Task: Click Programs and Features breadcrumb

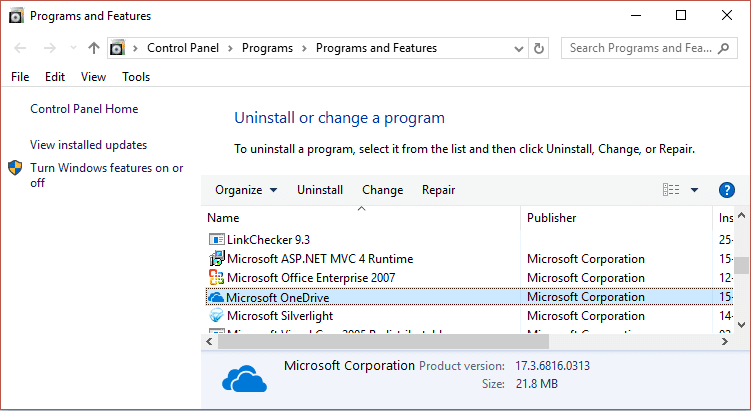Action: pyautogui.click(x=376, y=48)
